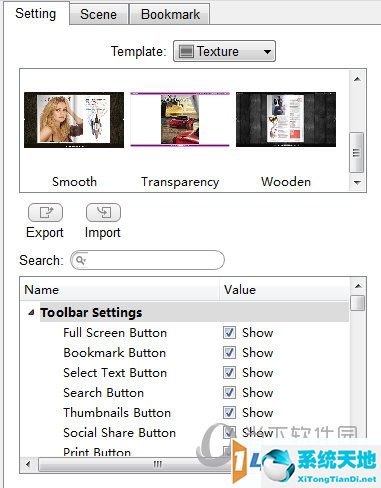The height and width of the screenshot is (488, 381).
Task: Click the Export icon button
Action: (45, 212)
